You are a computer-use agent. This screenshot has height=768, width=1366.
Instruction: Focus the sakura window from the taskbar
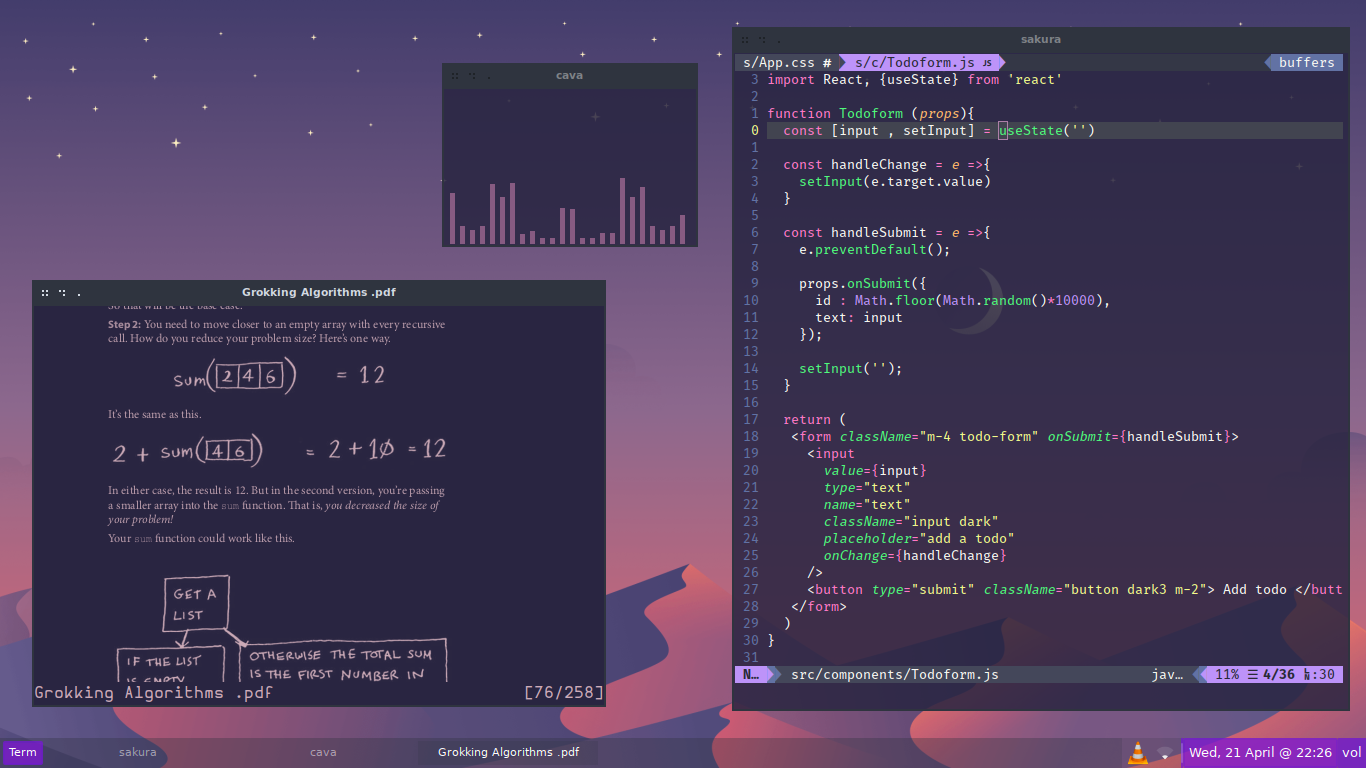coord(138,753)
